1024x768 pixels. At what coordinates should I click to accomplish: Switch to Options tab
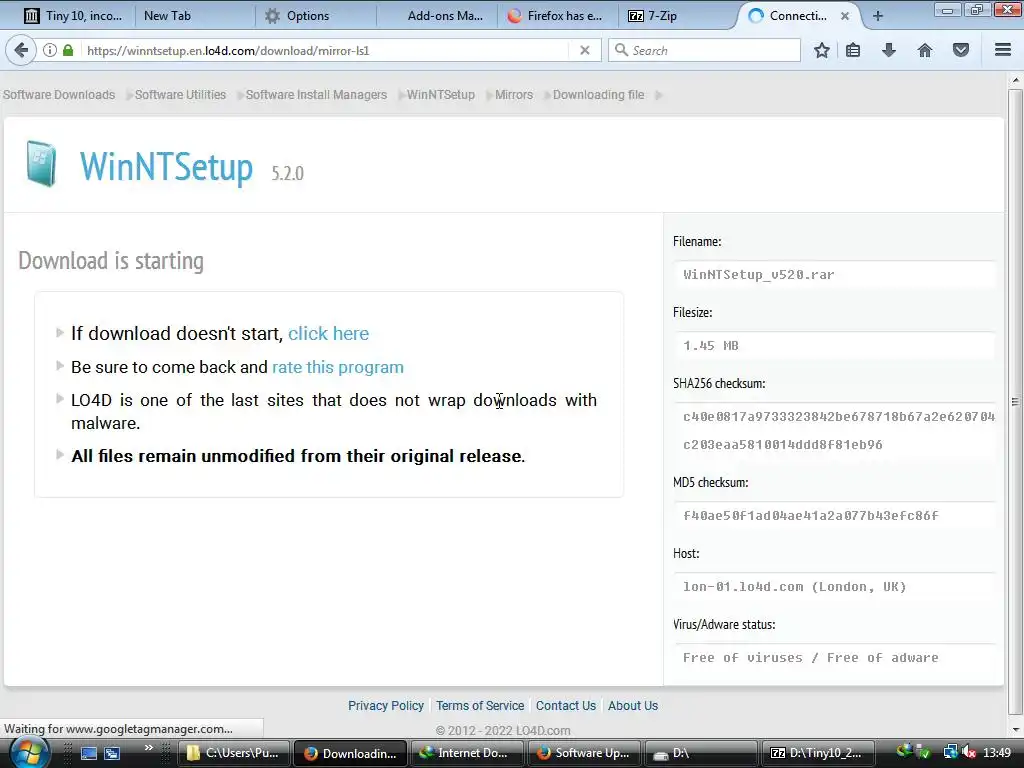(307, 16)
